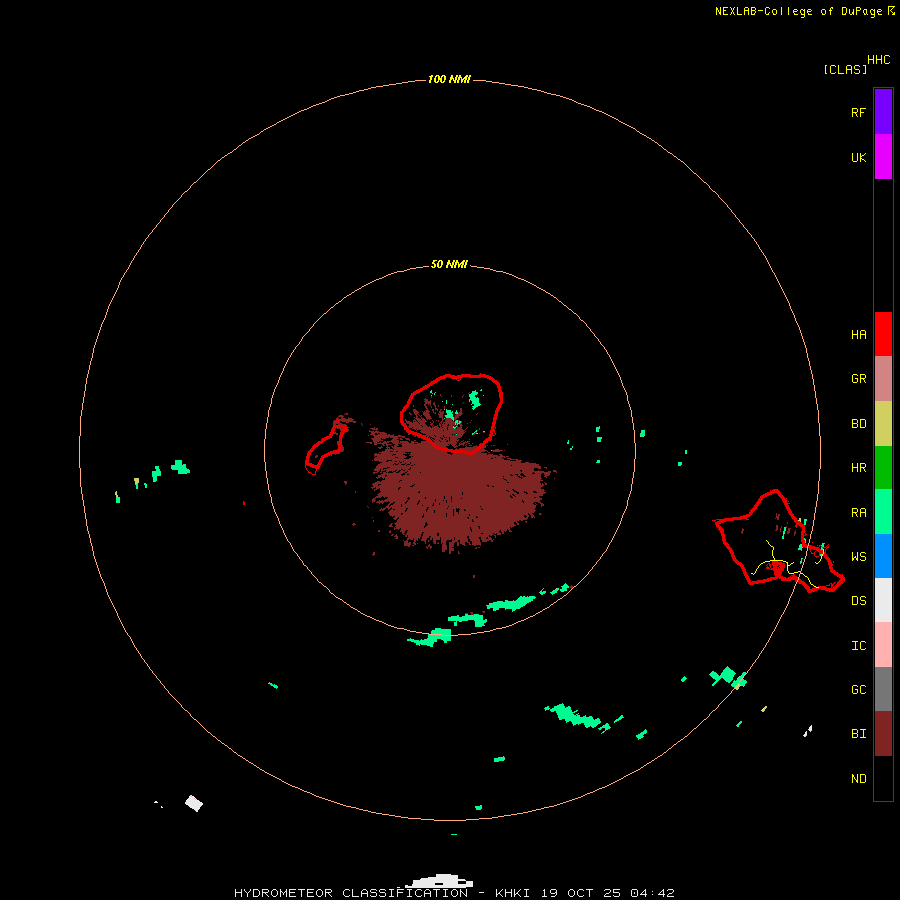Click the HR dark green legend swatch

click(x=883, y=468)
